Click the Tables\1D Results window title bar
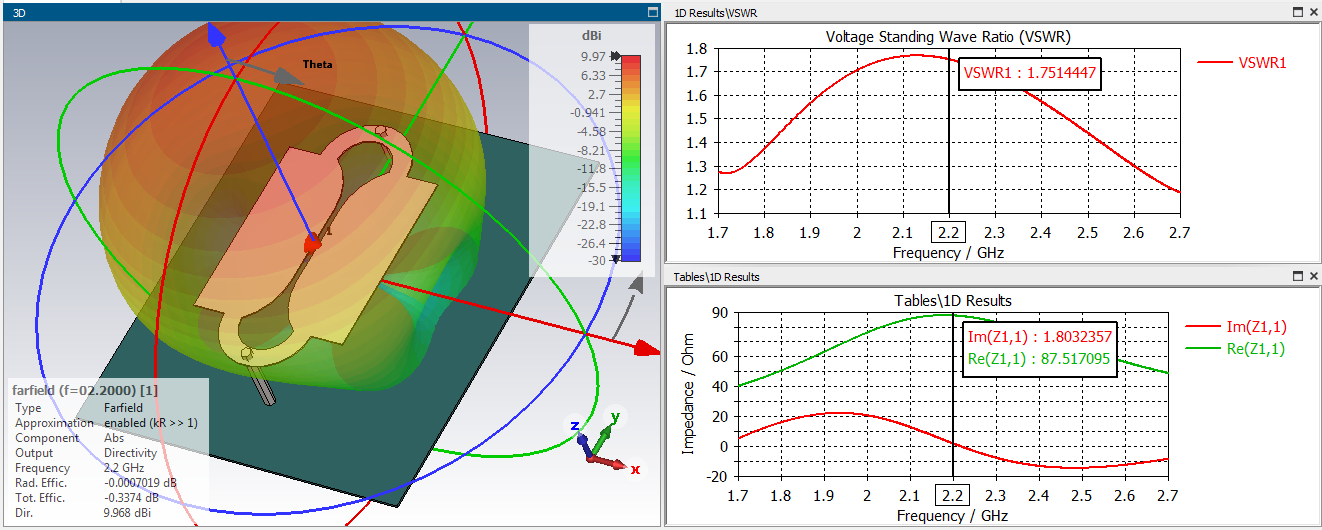 990,276
